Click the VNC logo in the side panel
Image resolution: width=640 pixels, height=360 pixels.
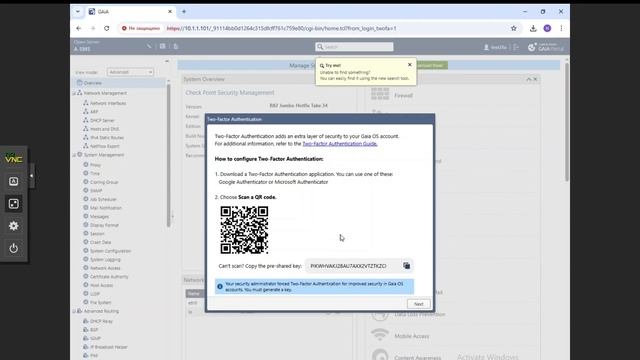pos(13,159)
